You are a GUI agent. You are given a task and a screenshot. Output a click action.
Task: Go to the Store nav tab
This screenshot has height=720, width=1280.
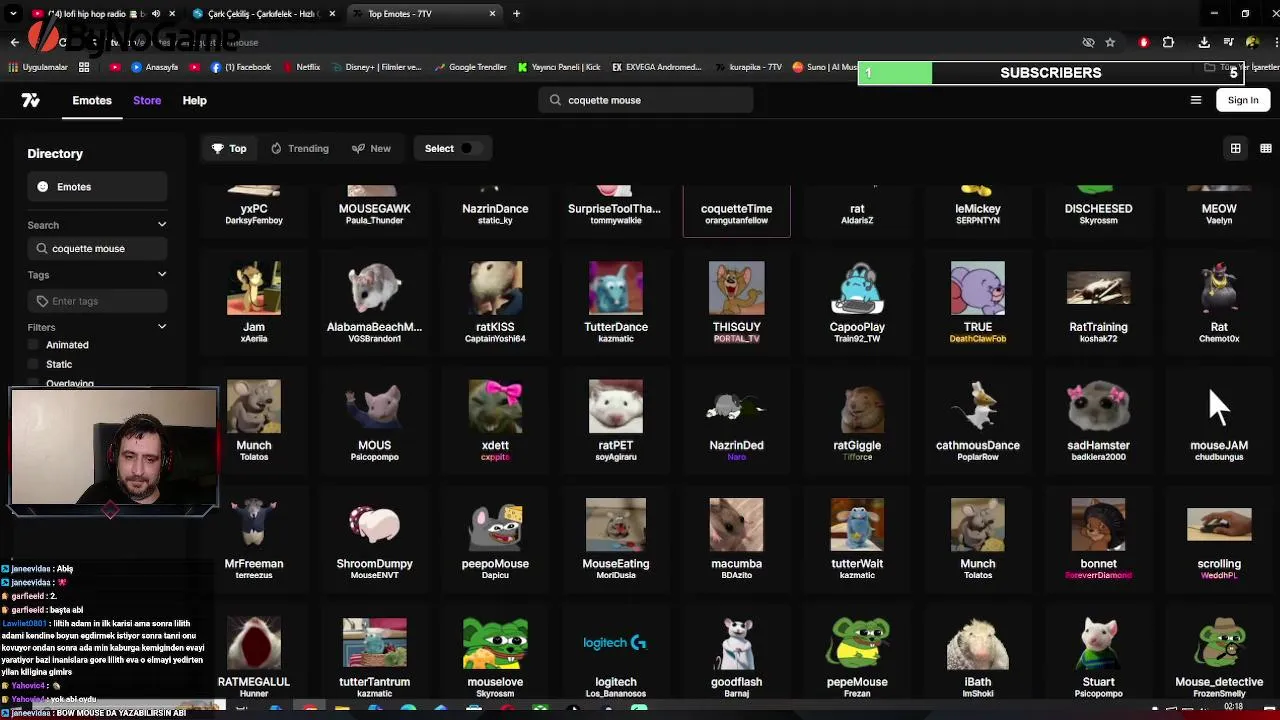[147, 100]
